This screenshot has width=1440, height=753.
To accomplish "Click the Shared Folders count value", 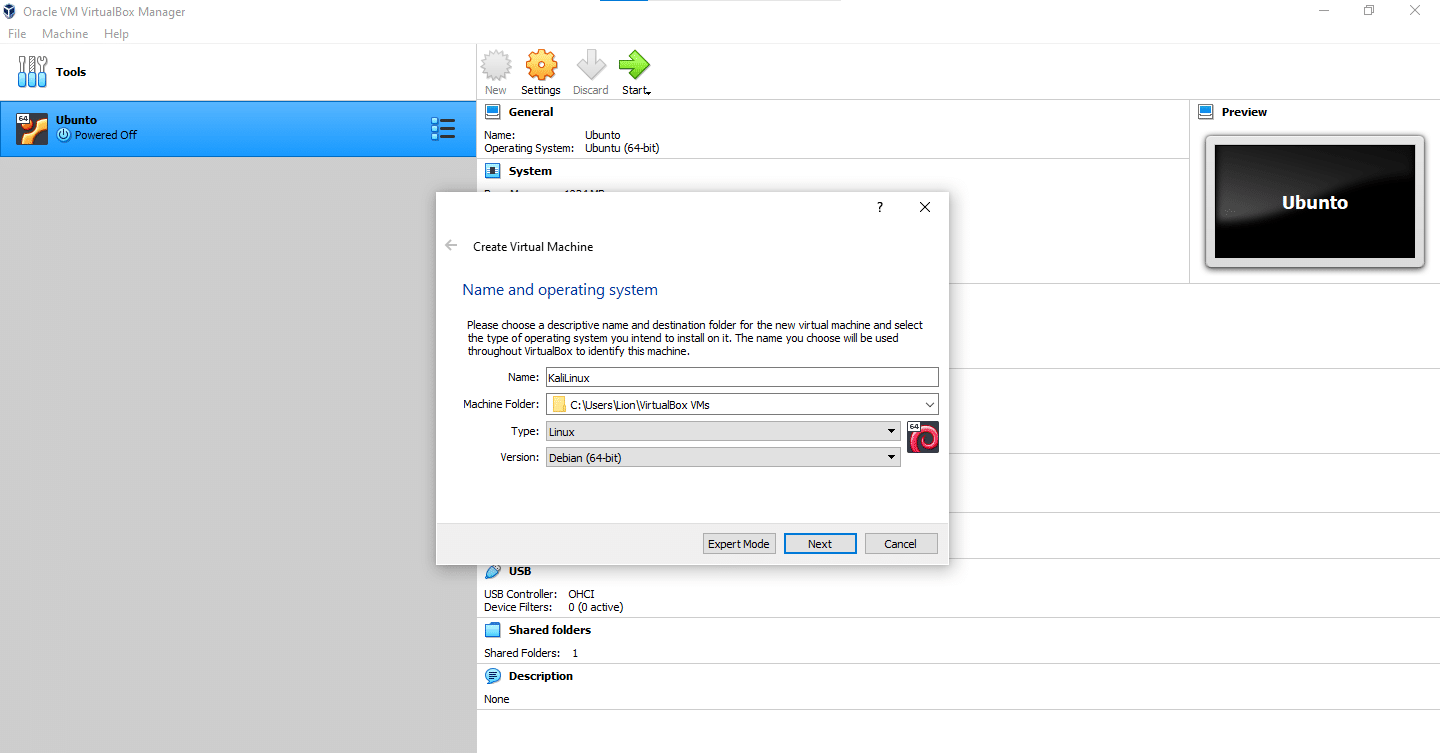I will [575, 653].
